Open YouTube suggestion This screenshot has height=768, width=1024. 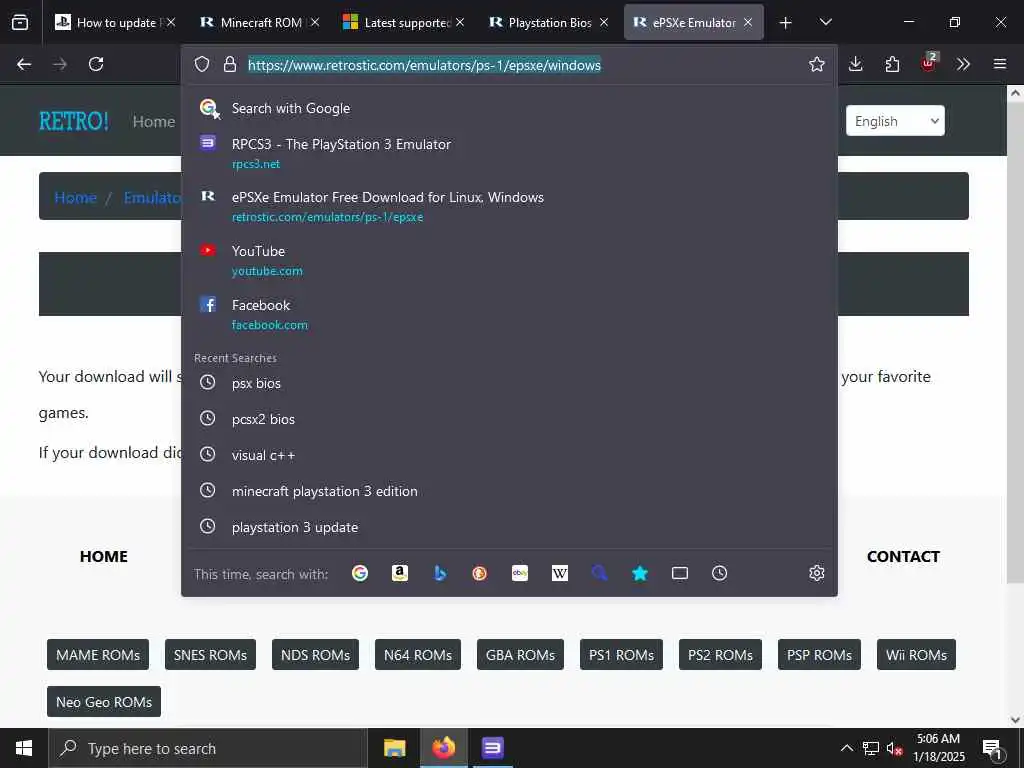(509, 261)
